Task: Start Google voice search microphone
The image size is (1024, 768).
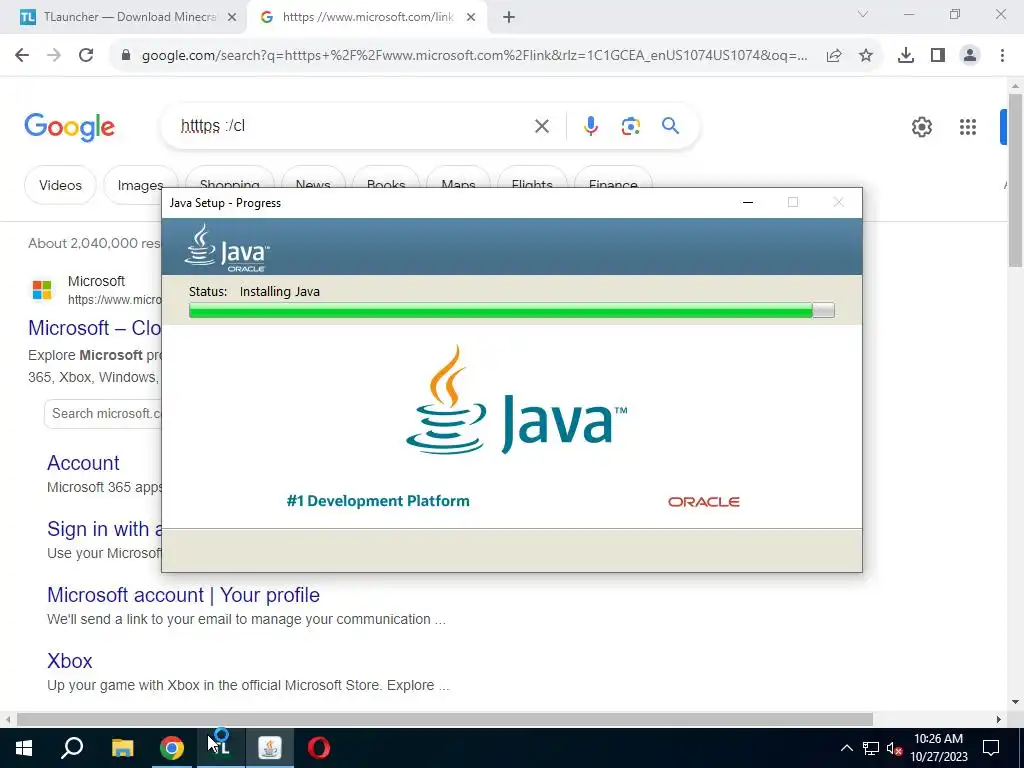Action: pyautogui.click(x=590, y=126)
